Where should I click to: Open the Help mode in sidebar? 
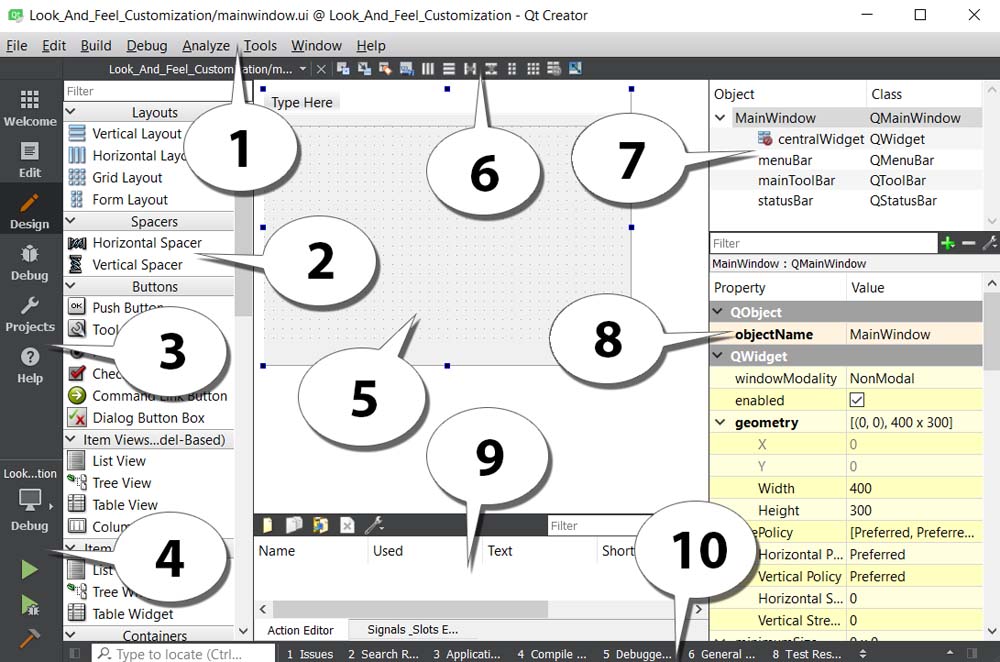[30, 365]
